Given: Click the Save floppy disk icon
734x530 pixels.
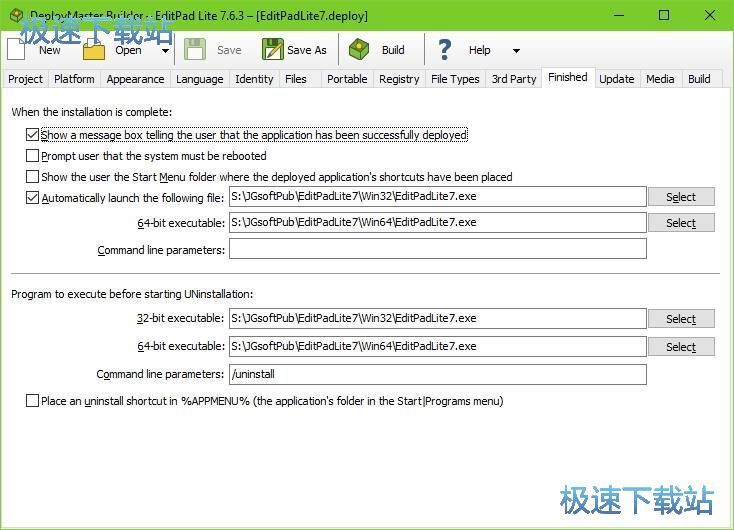Looking at the screenshot, I should [195, 49].
